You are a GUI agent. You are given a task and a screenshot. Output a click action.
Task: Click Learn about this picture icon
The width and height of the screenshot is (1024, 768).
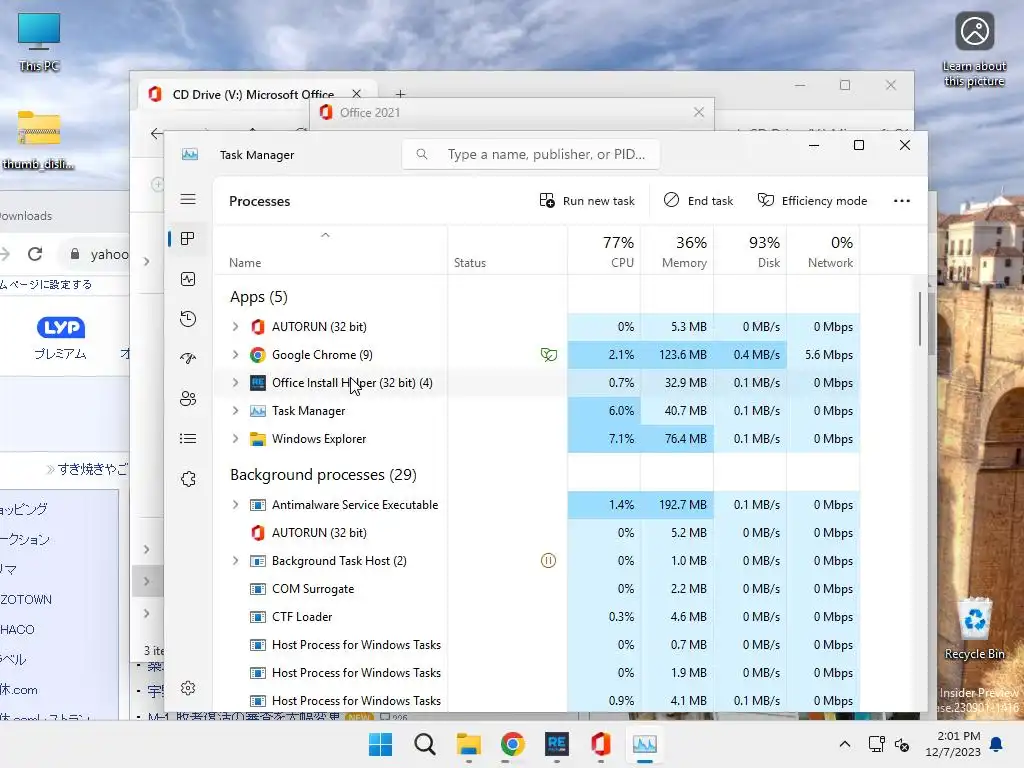(x=974, y=49)
